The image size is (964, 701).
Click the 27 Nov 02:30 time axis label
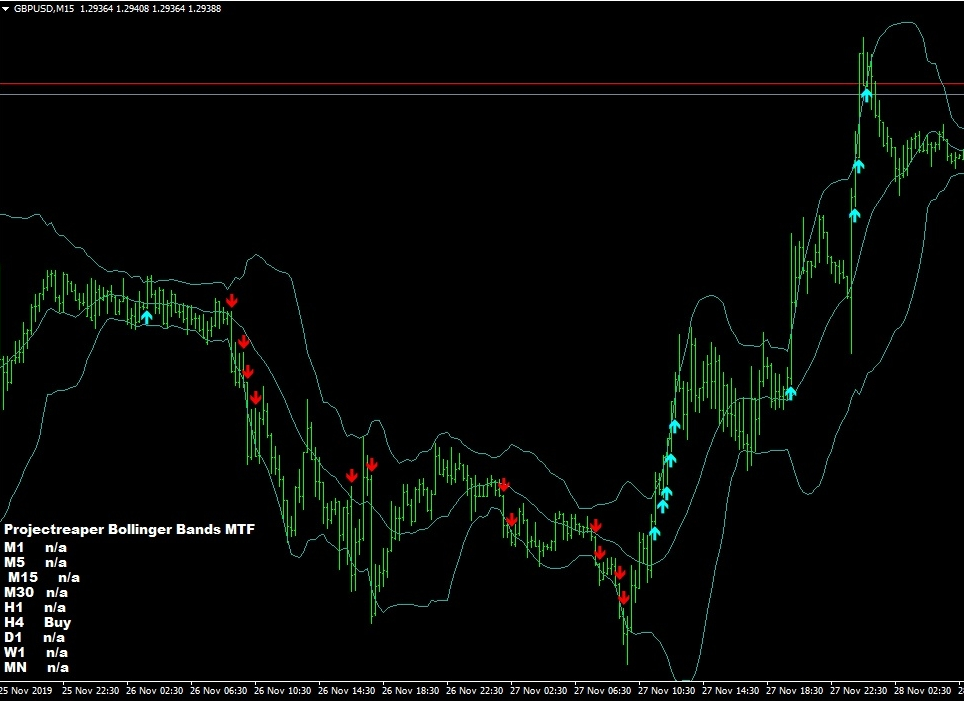[538, 690]
